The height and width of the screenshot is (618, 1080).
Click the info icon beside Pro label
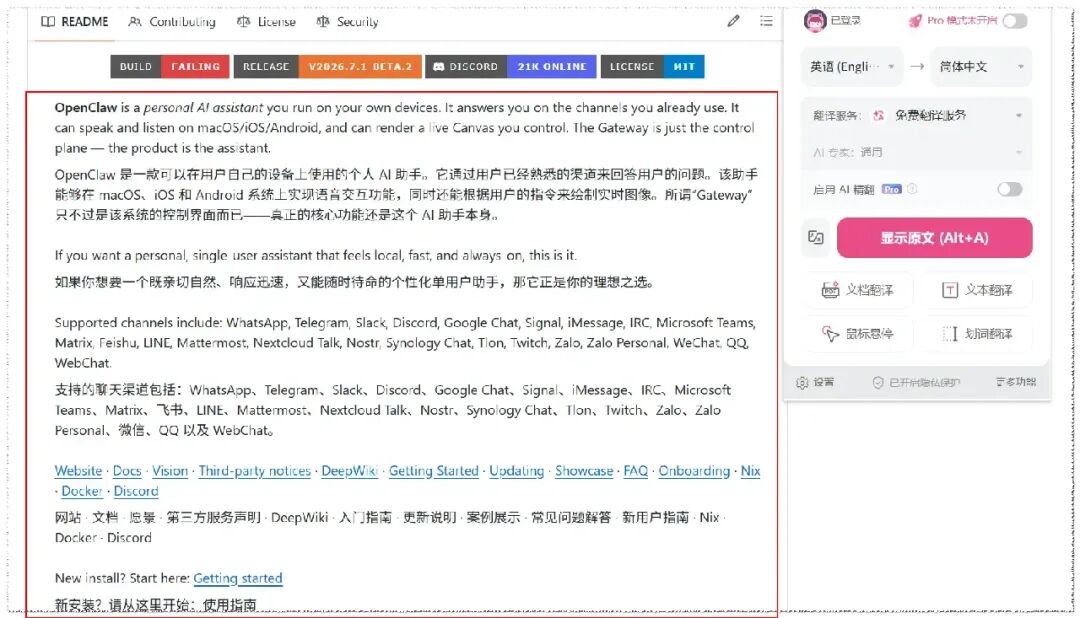(912, 189)
